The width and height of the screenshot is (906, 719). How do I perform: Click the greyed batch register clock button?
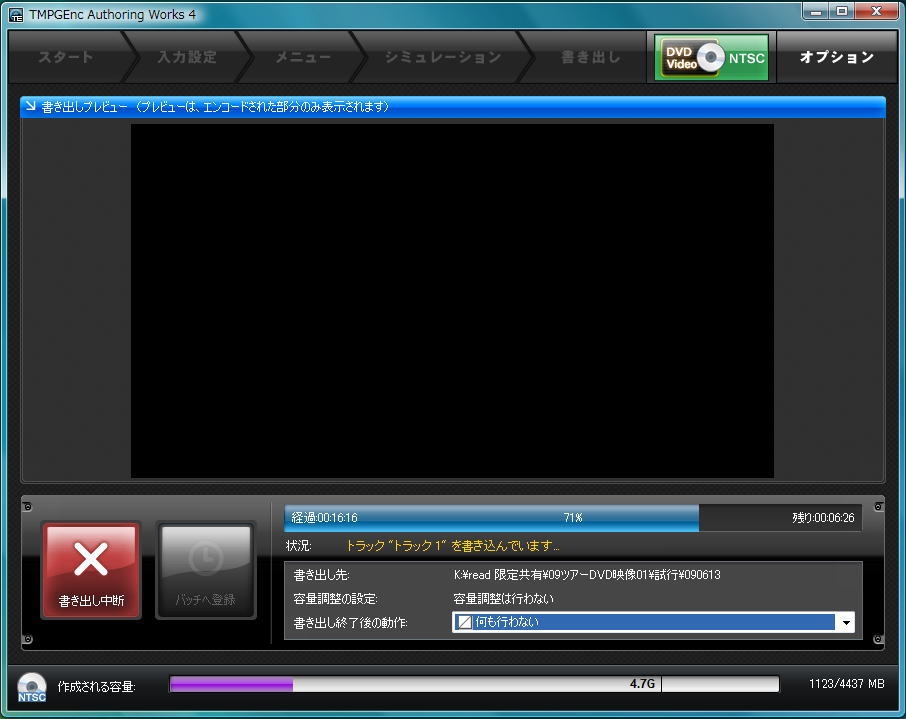(x=206, y=570)
